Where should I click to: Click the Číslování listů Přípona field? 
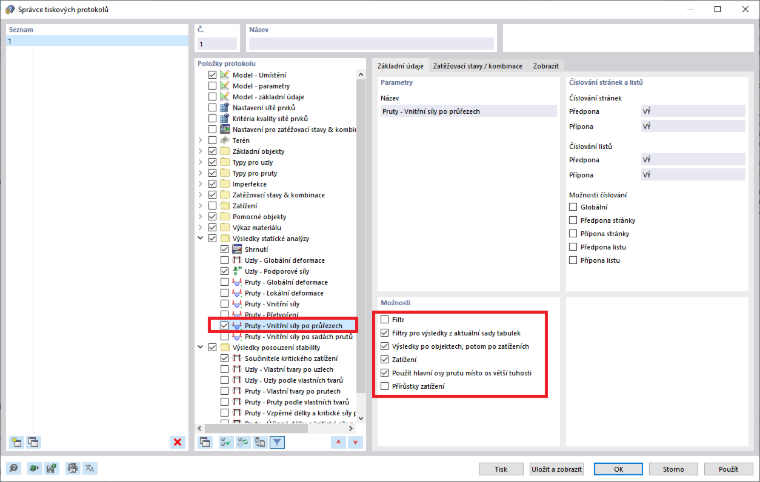click(693, 175)
